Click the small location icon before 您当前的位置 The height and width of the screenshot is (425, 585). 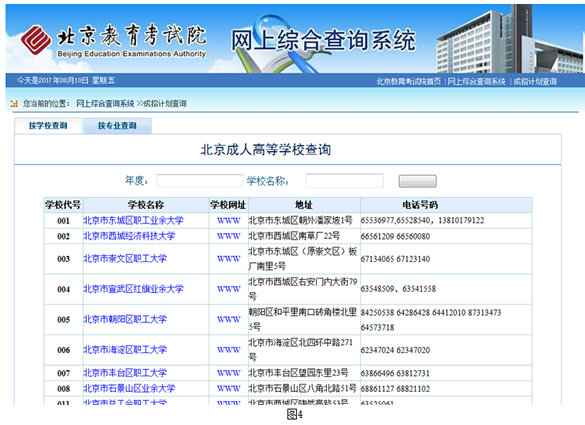[x=15, y=103]
